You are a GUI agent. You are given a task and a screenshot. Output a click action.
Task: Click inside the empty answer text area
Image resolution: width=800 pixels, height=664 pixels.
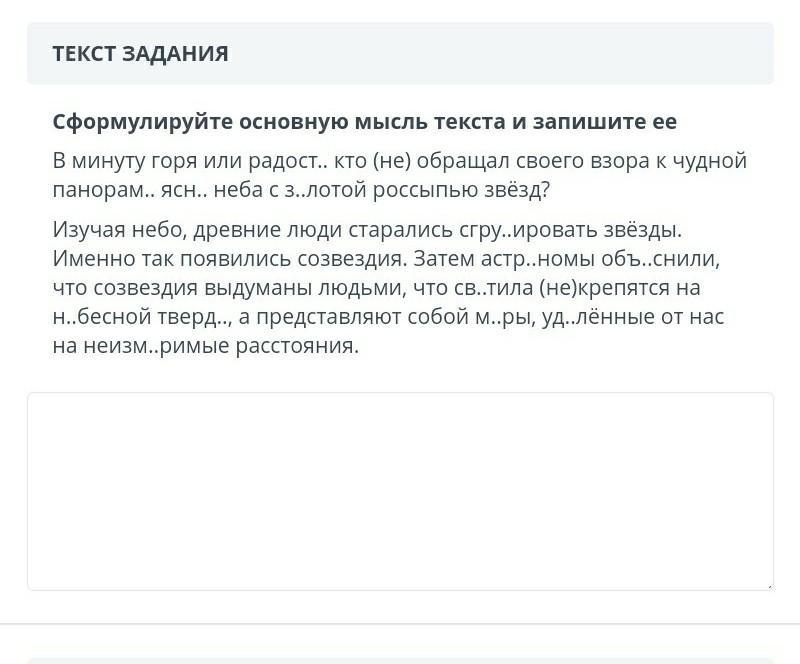[x=400, y=490]
